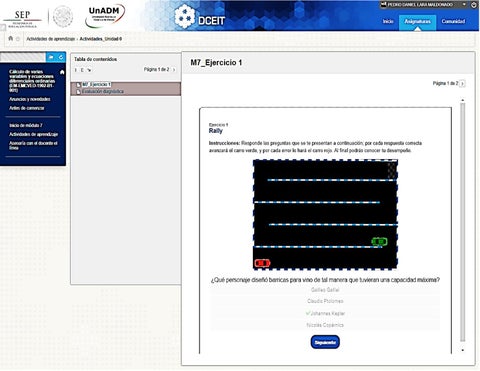Click the folder icon above the course menu

click(x=51, y=57)
